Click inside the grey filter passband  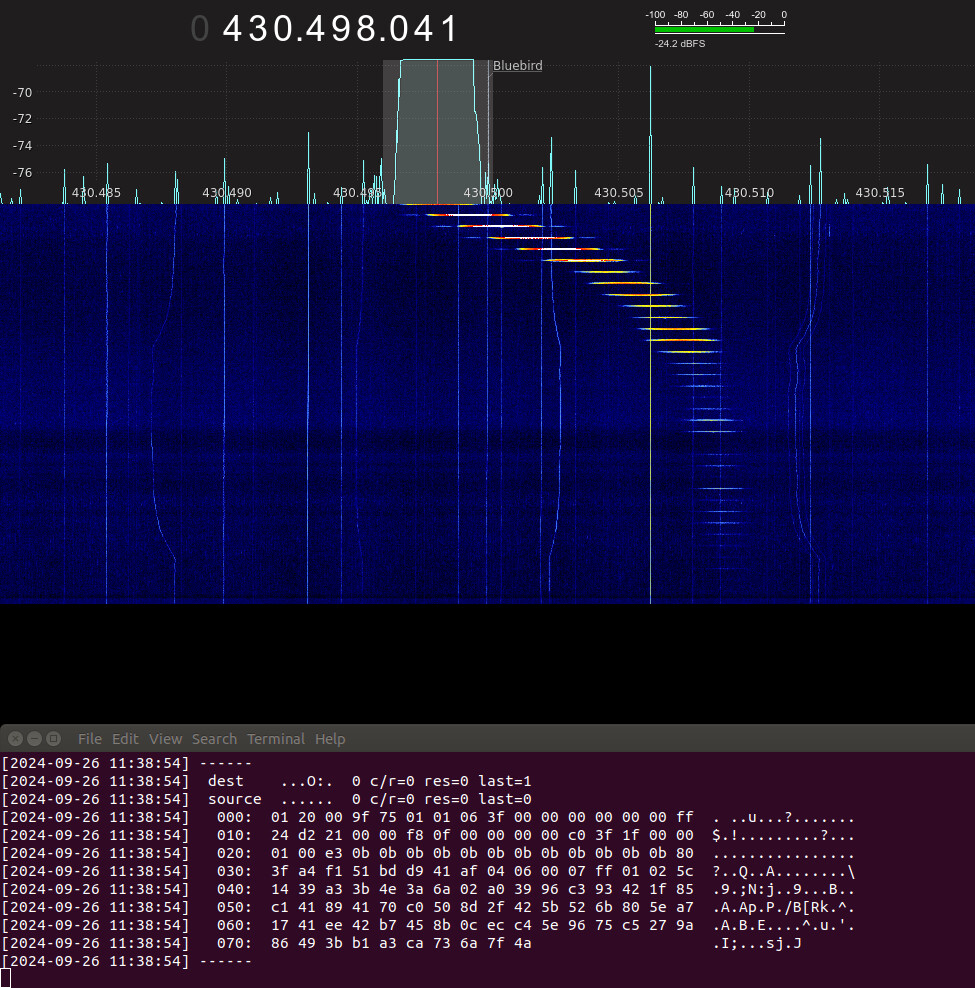(437, 130)
